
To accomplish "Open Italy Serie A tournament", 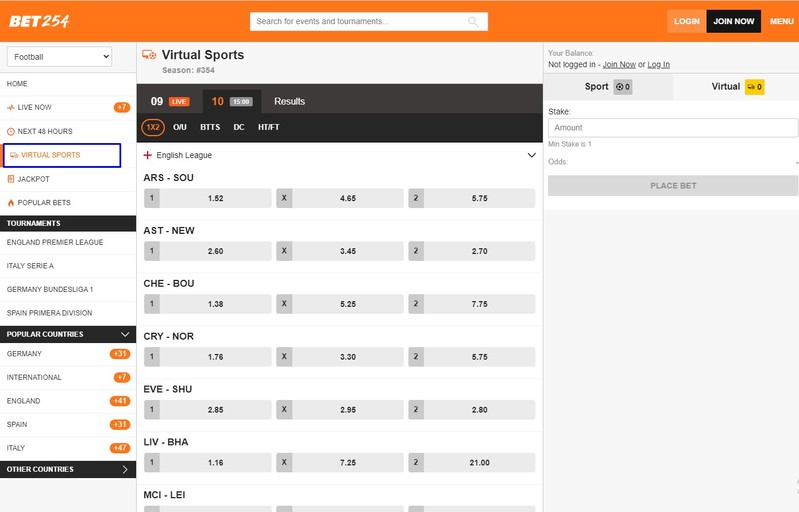I will tap(68, 266).
